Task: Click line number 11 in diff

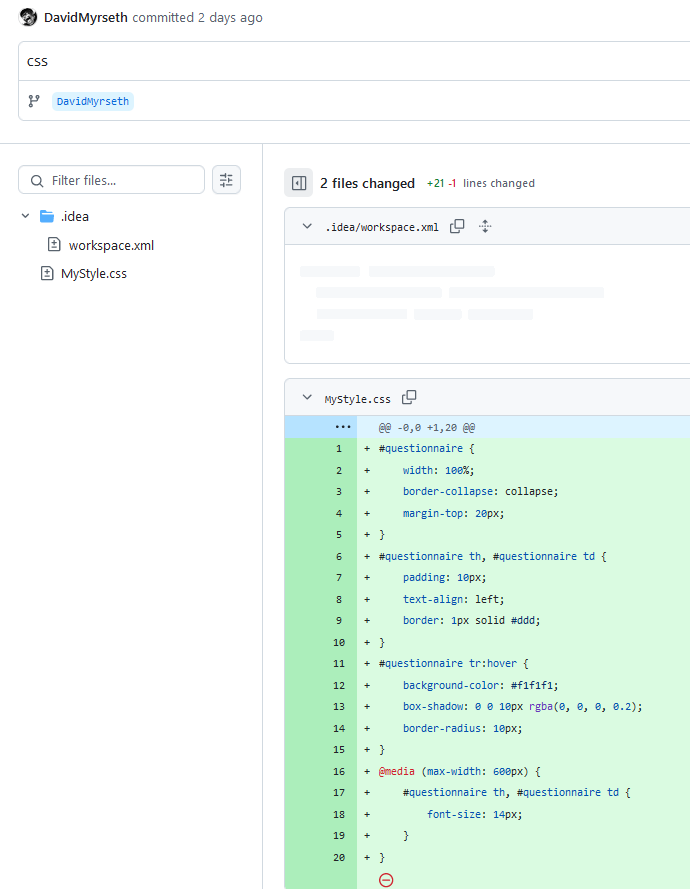Action: coord(339,663)
